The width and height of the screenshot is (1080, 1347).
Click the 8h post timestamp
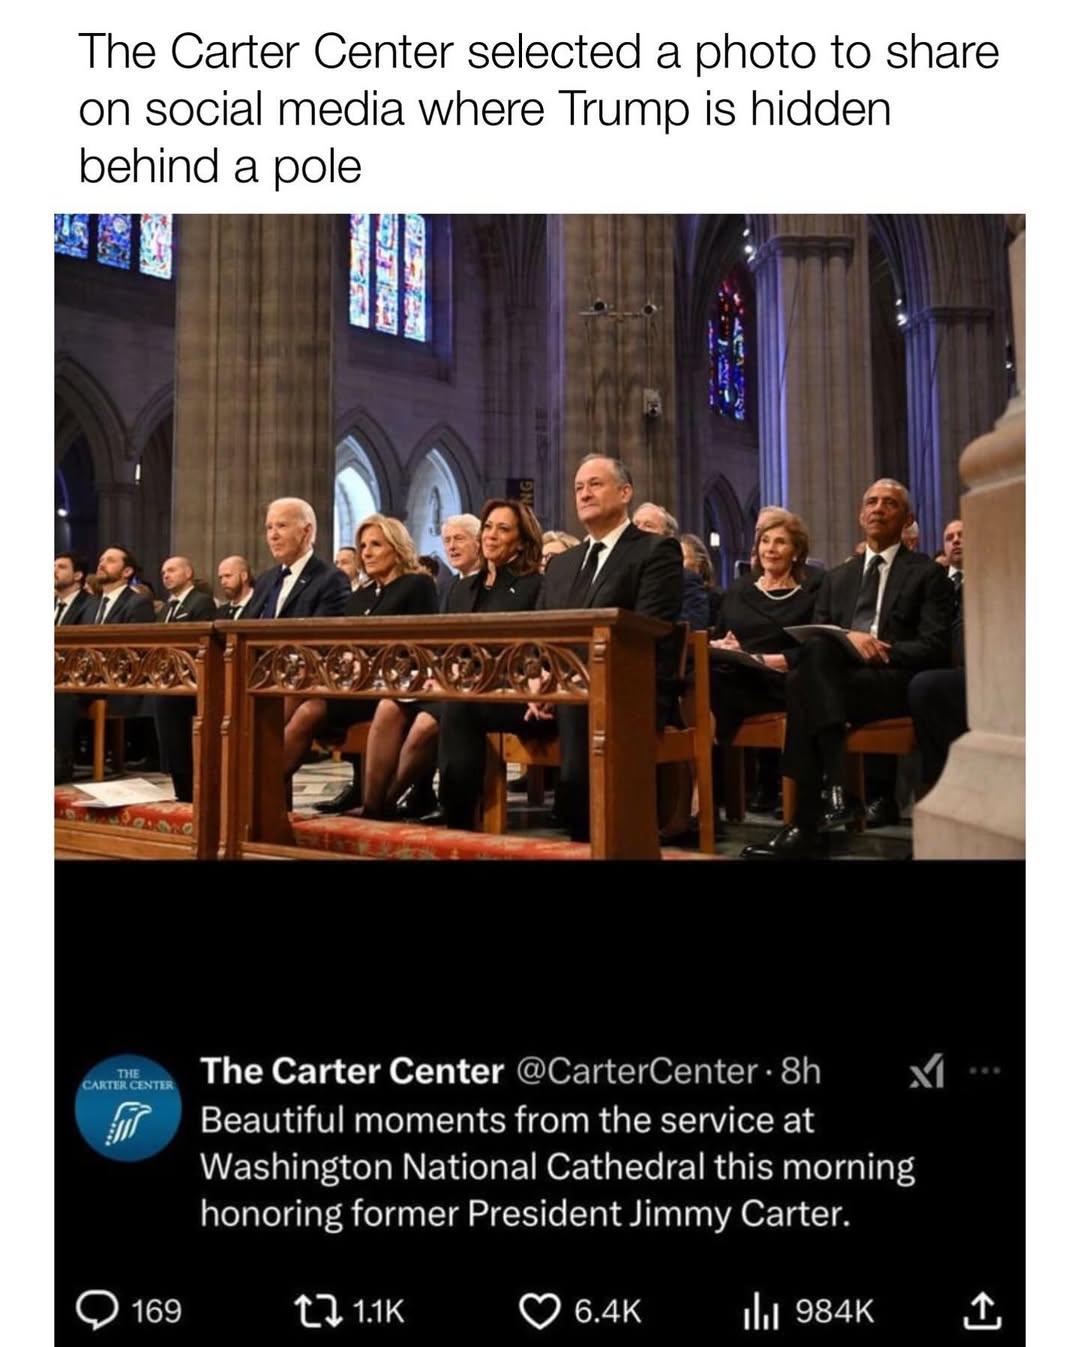(799, 1071)
